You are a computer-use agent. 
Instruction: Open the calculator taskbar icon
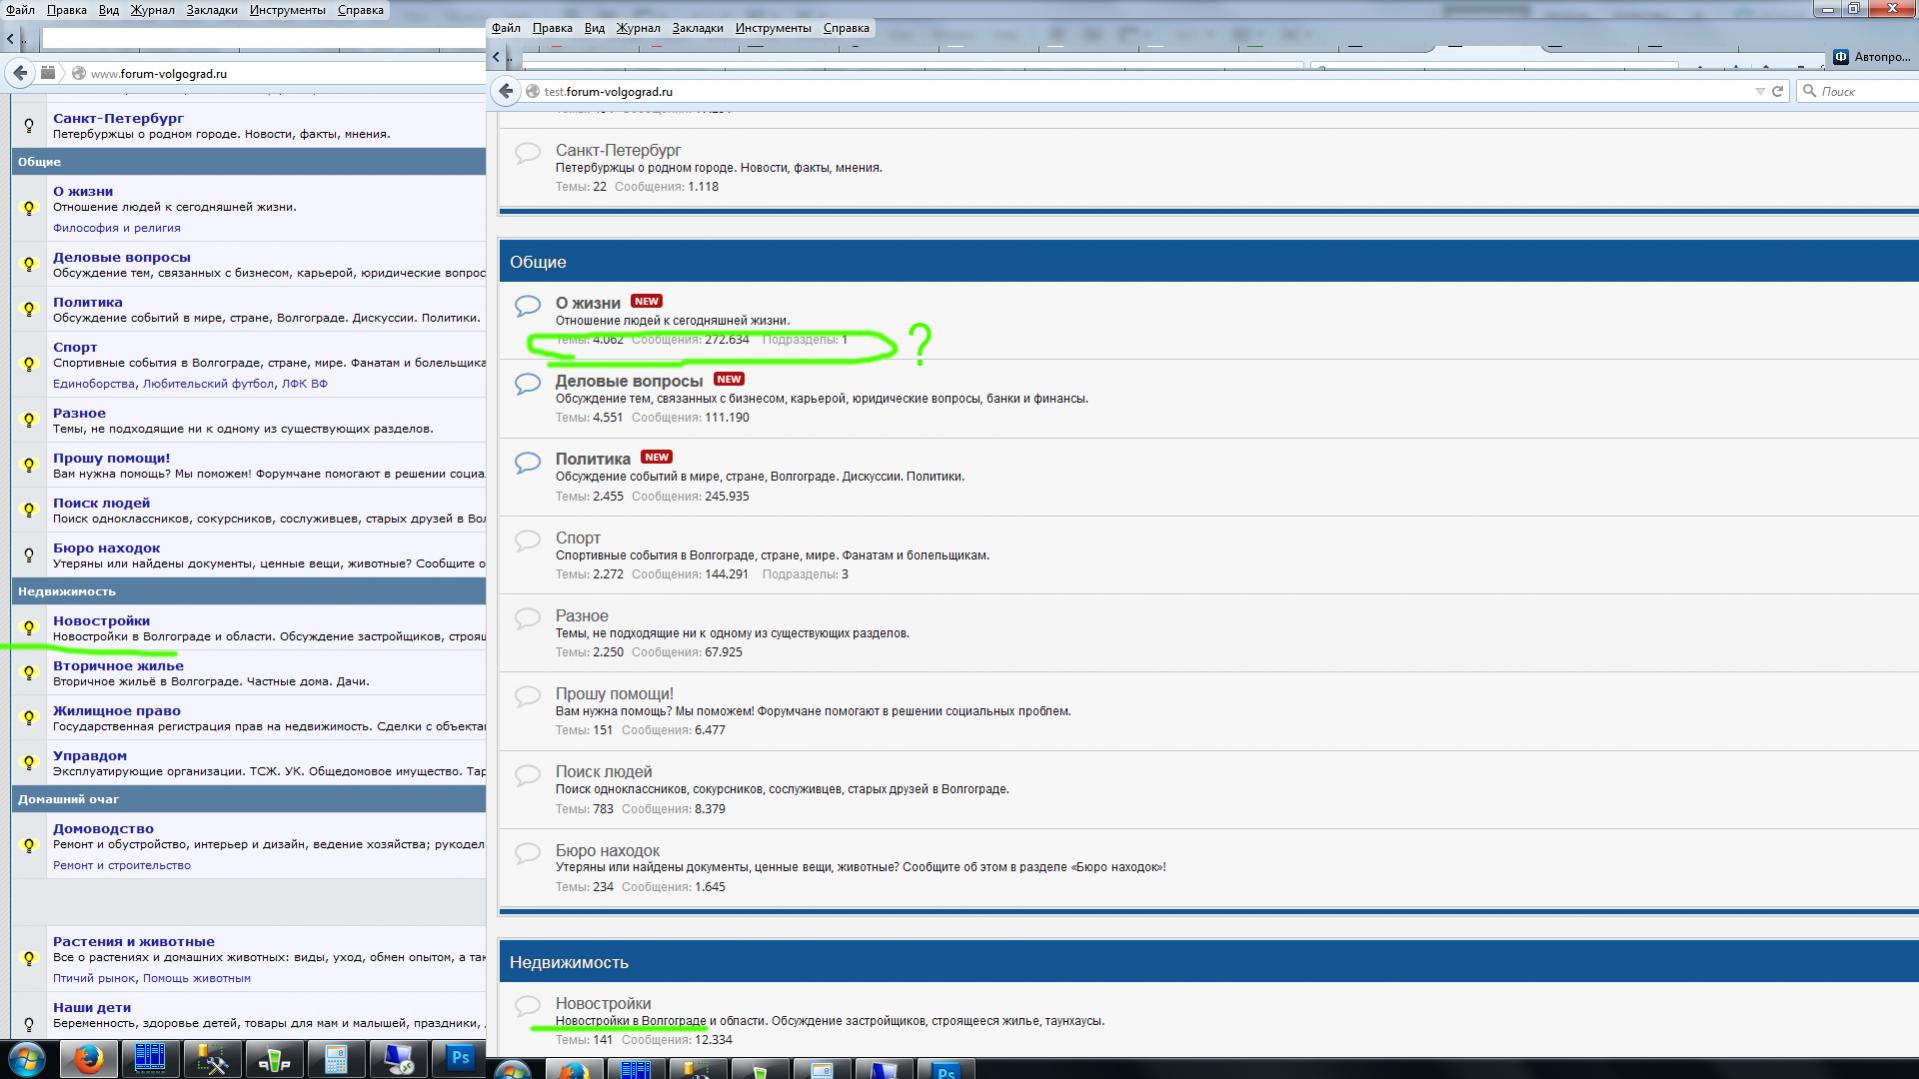[x=336, y=1058]
